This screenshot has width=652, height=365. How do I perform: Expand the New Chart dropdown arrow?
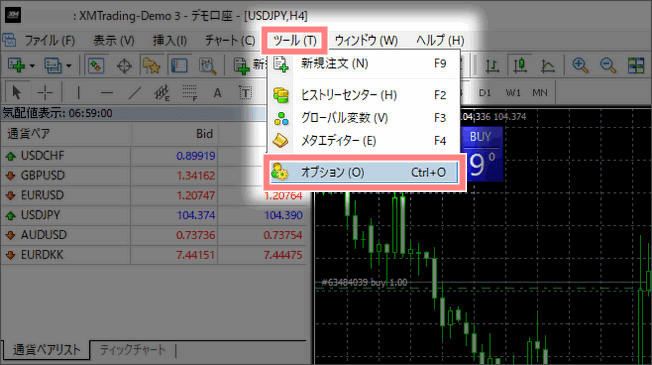pos(32,66)
